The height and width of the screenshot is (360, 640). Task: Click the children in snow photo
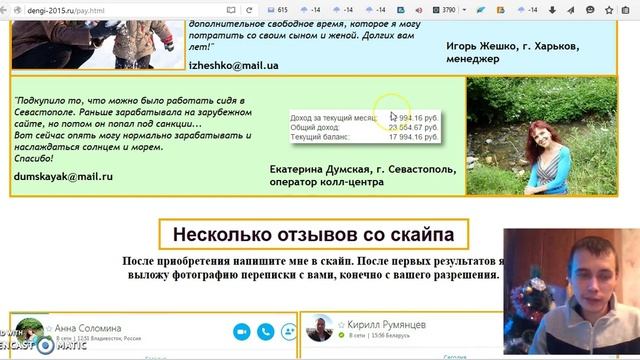(98, 45)
